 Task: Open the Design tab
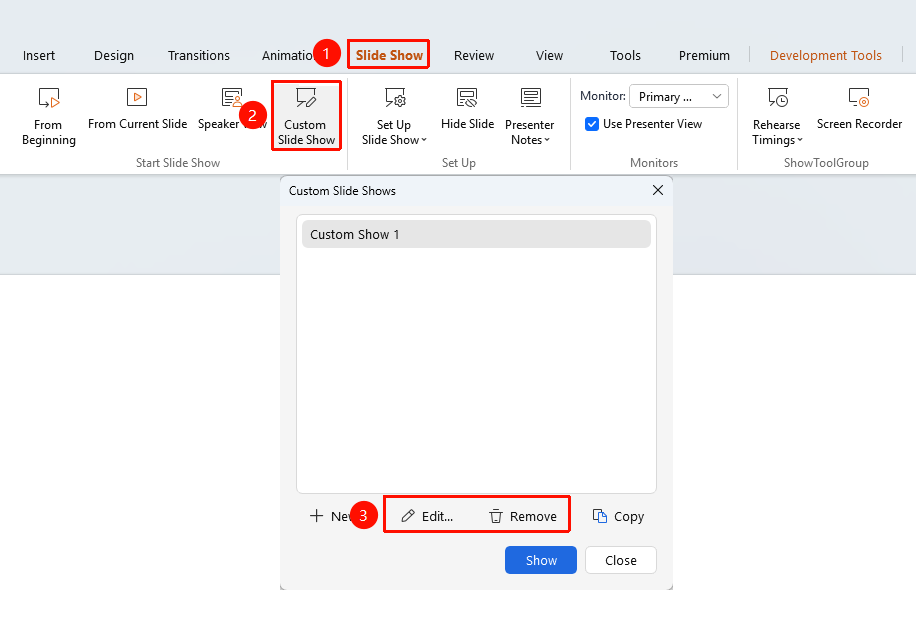(x=114, y=55)
